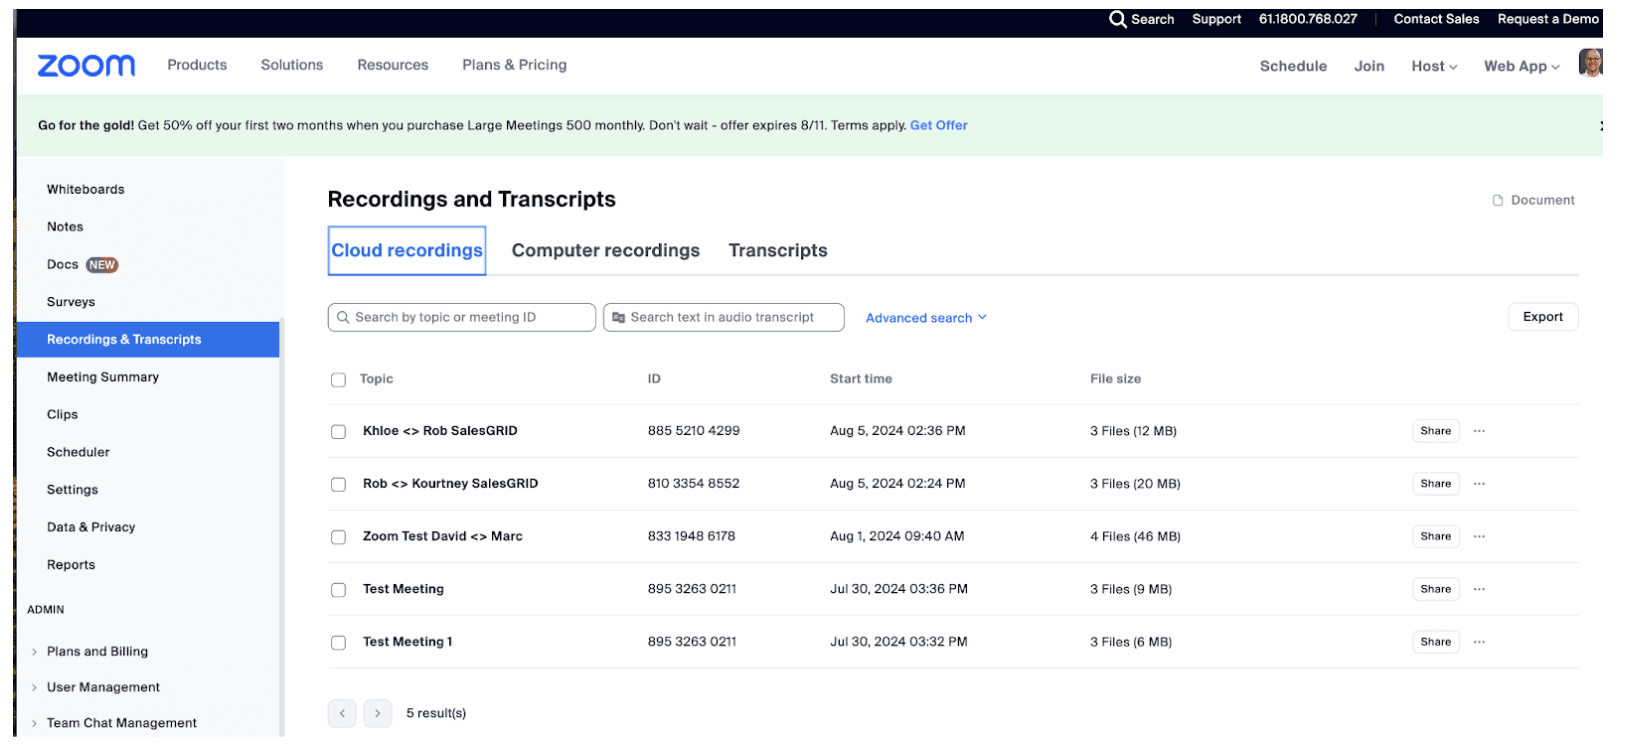Go to previous results page arrow
The height and width of the screenshot is (748, 1638).
[x=342, y=713]
